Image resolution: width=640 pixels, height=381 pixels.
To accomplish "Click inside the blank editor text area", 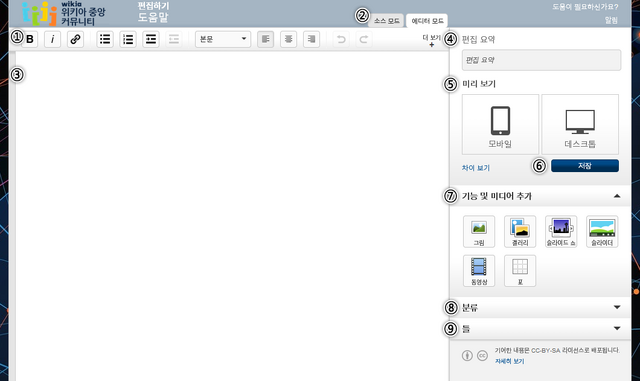I will click(x=232, y=216).
